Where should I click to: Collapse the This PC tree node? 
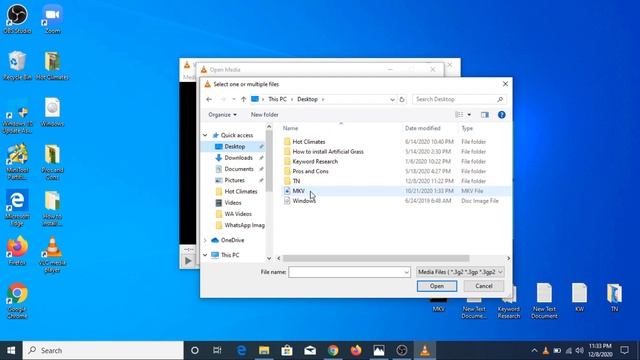tap(205, 255)
